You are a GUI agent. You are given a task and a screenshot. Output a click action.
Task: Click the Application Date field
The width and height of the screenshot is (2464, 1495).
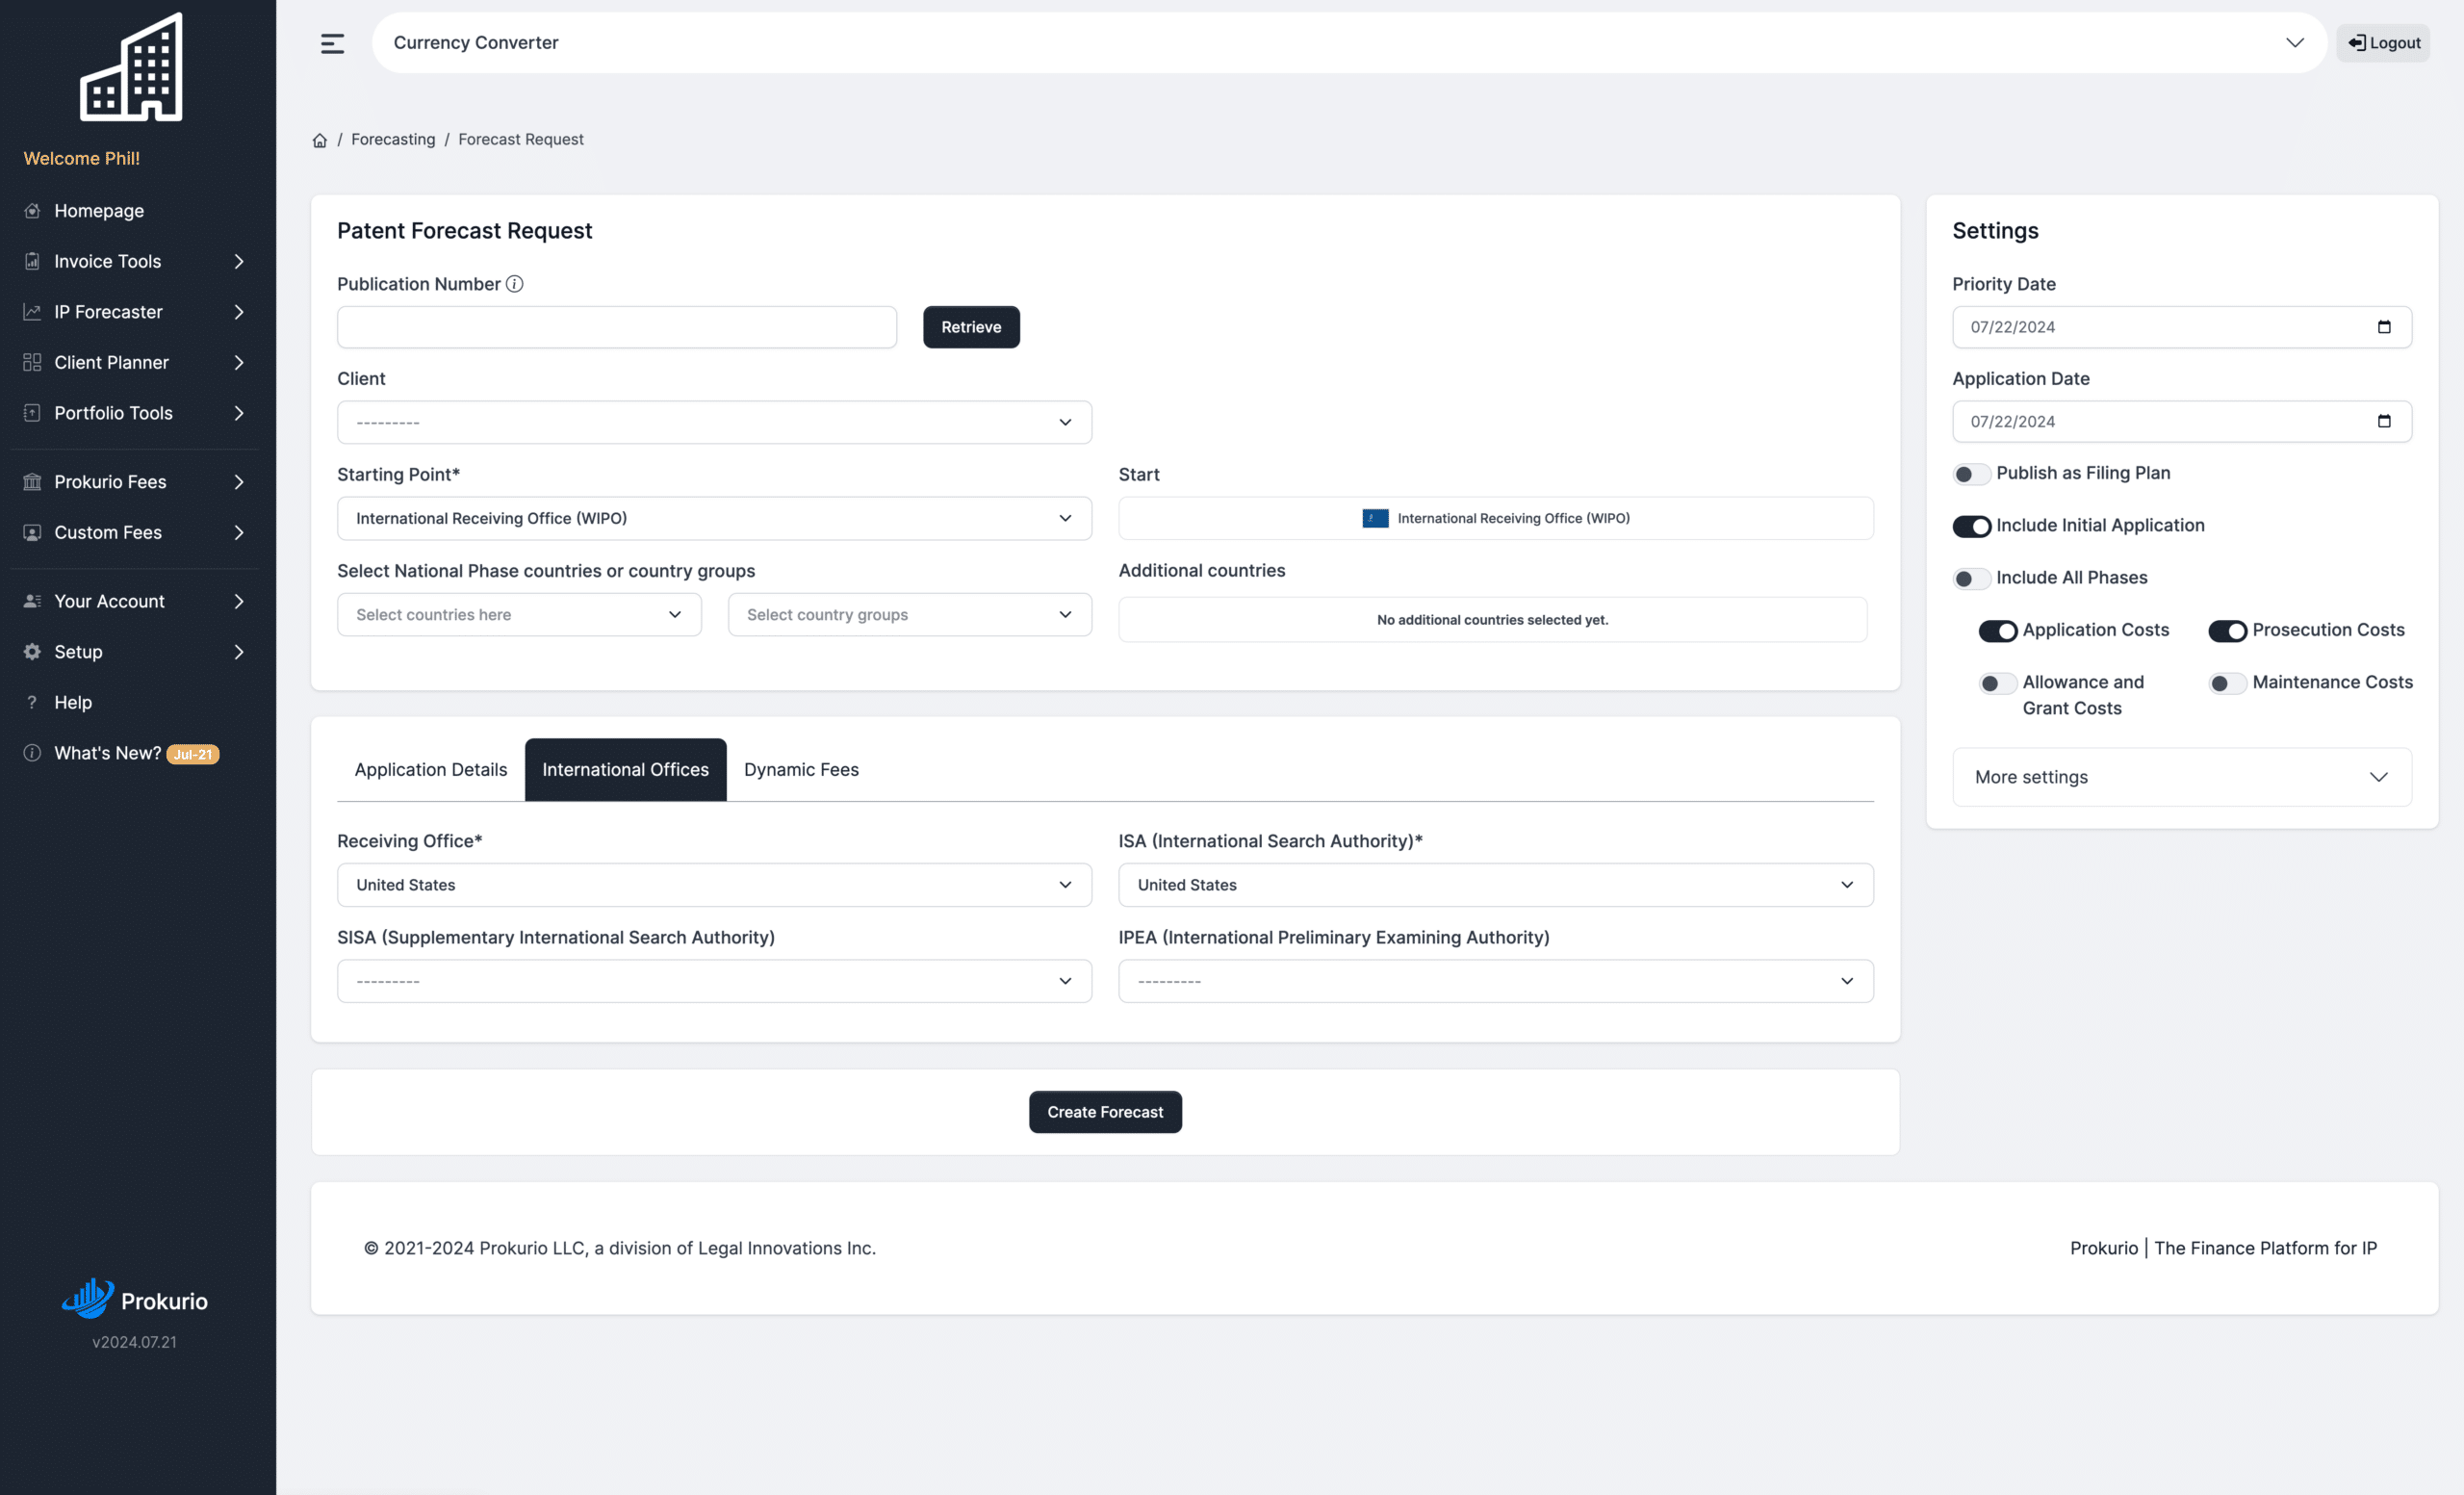pos(2182,422)
